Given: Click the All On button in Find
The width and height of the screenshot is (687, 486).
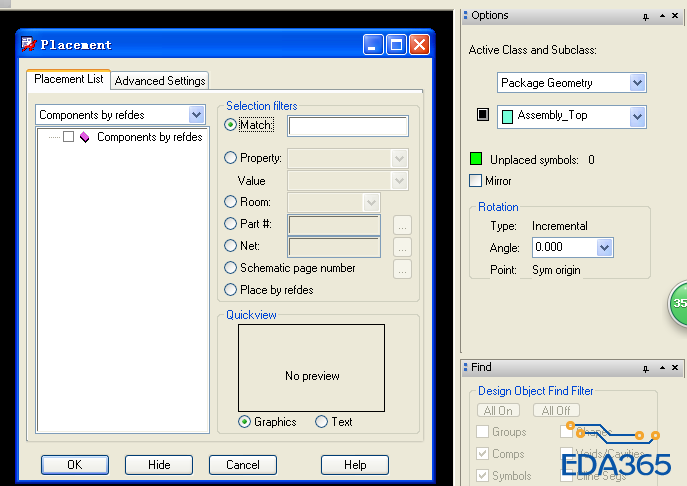Looking at the screenshot, I should point(498,411).
